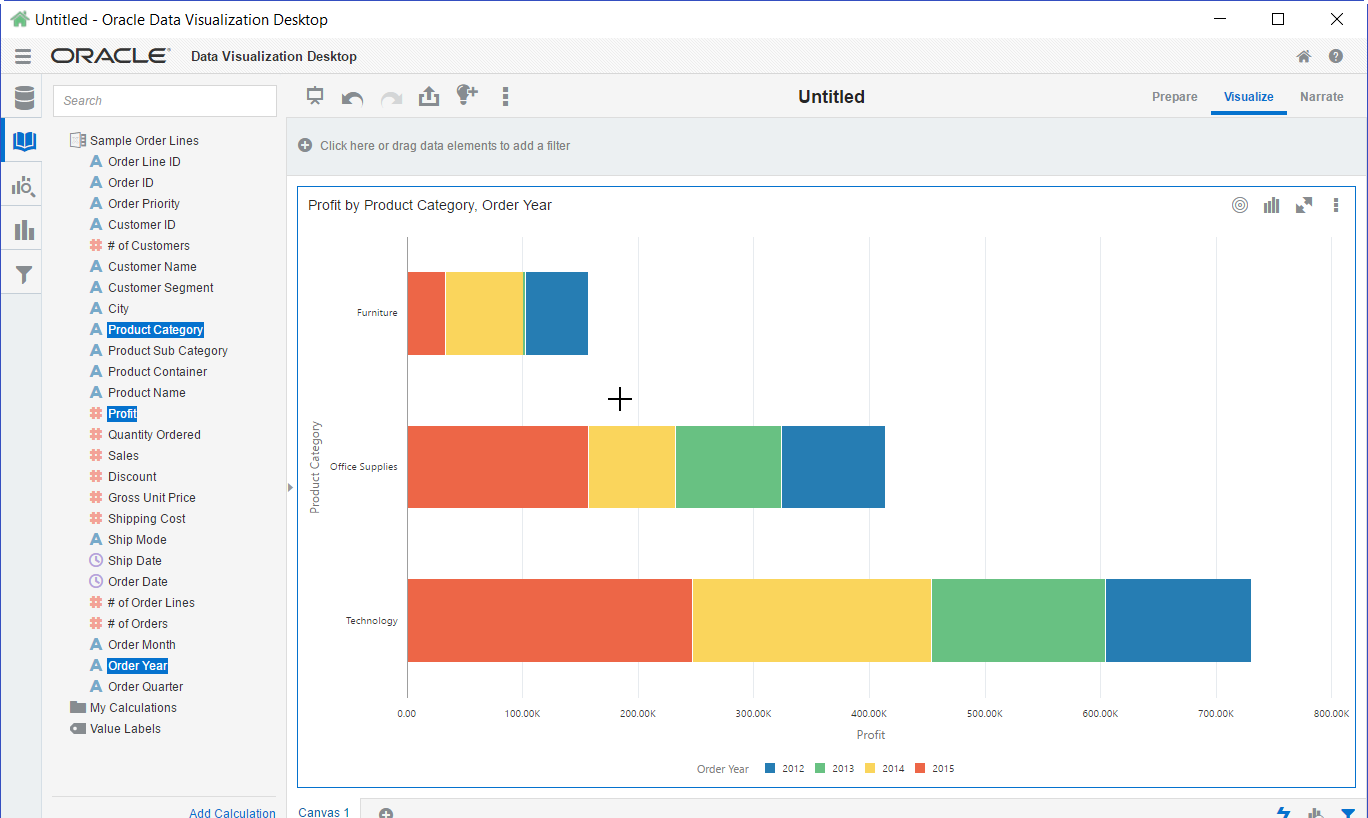Open the visualization's kebab menu
Screen dimensions: 1368x818
coord(1336,205)
